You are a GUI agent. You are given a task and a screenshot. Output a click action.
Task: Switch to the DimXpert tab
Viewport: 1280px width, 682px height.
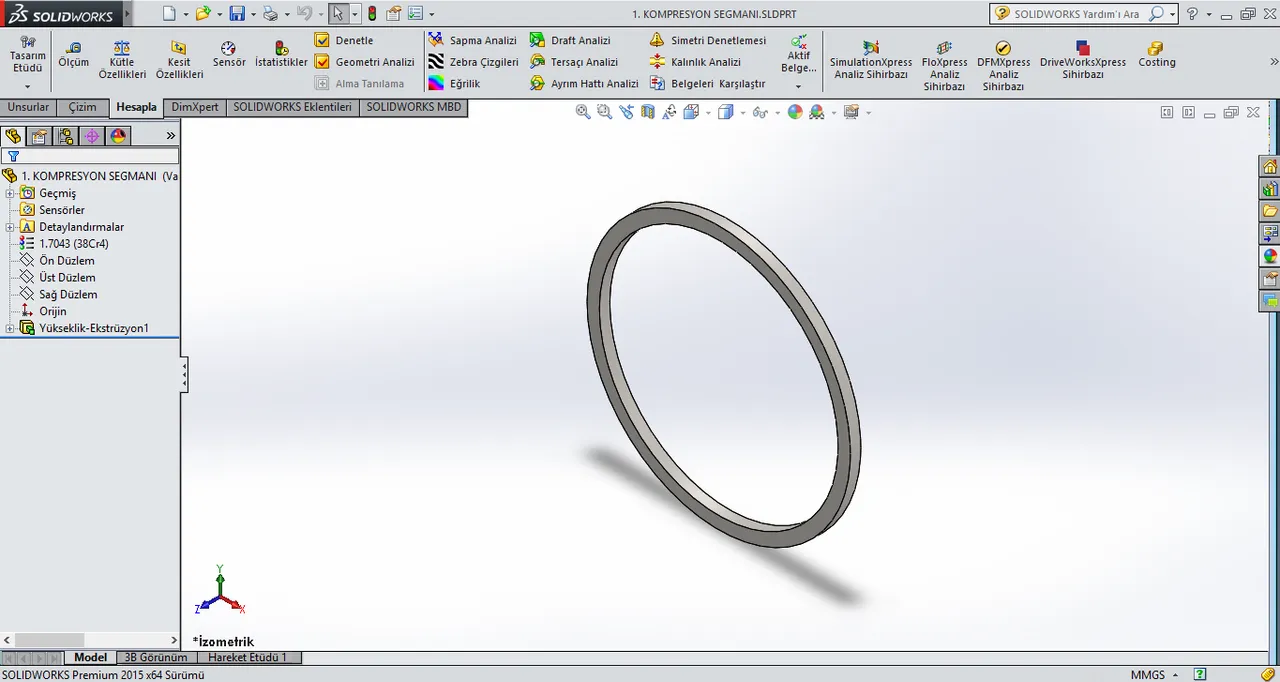tap(195, 107)
